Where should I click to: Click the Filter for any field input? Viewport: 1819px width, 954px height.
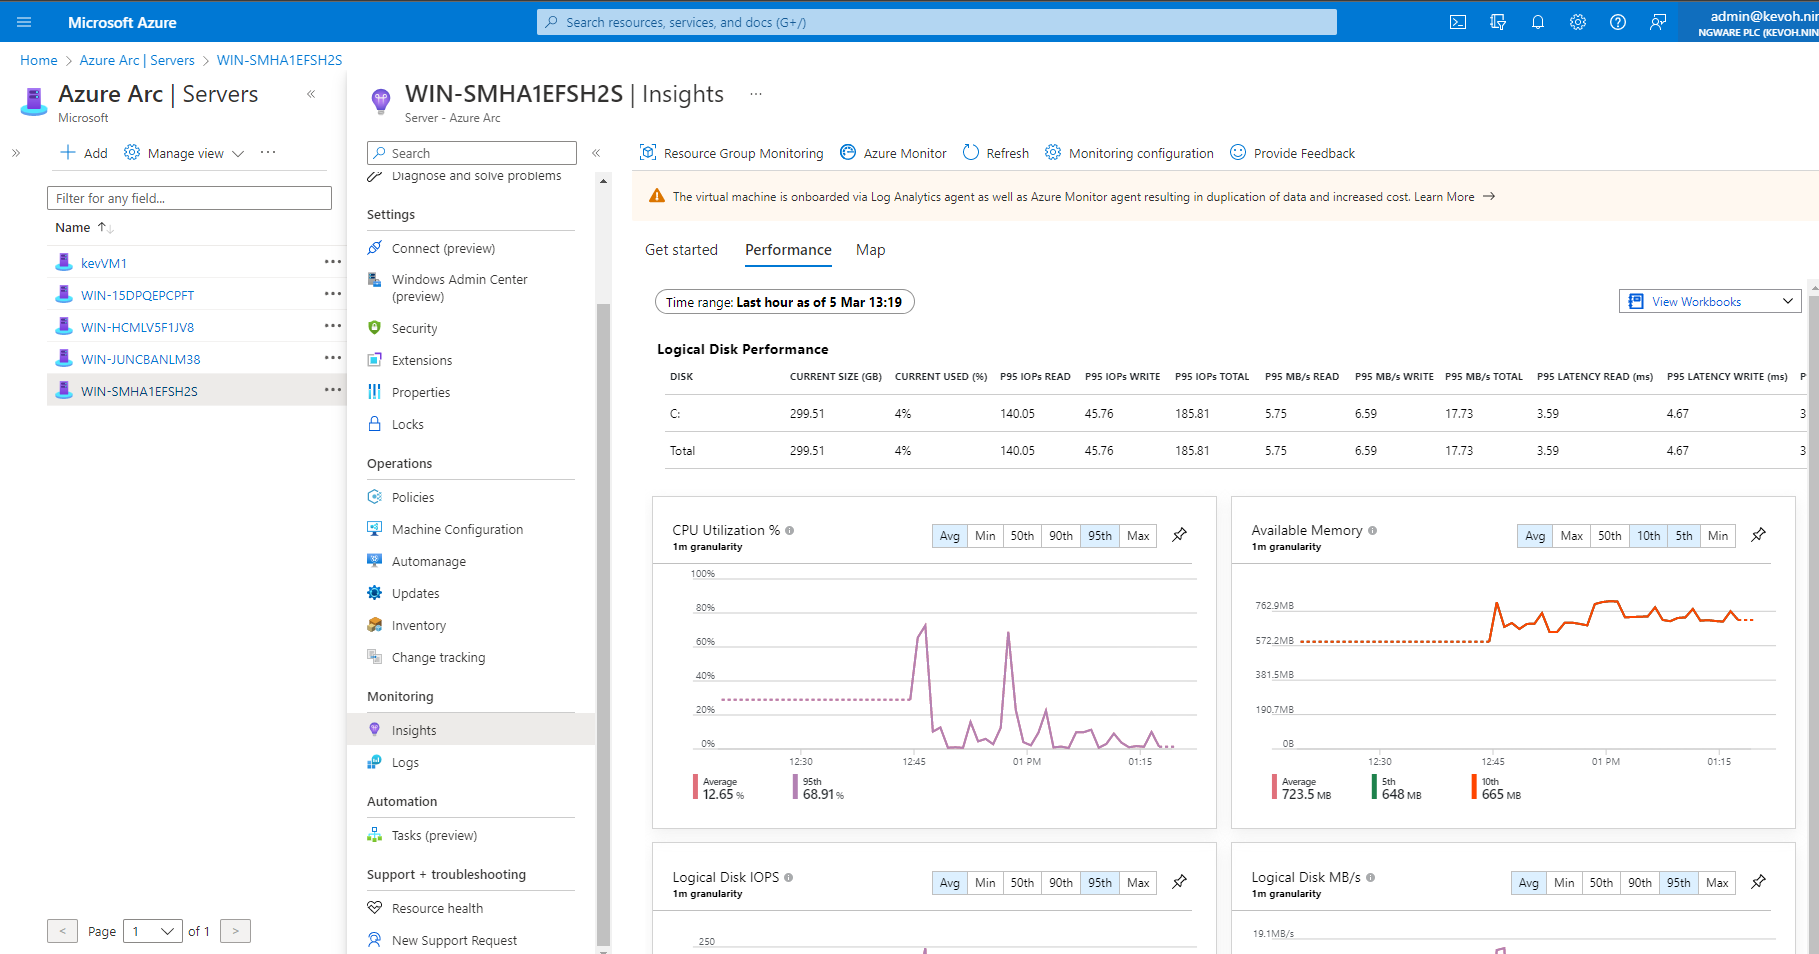(x=189, y=198)
